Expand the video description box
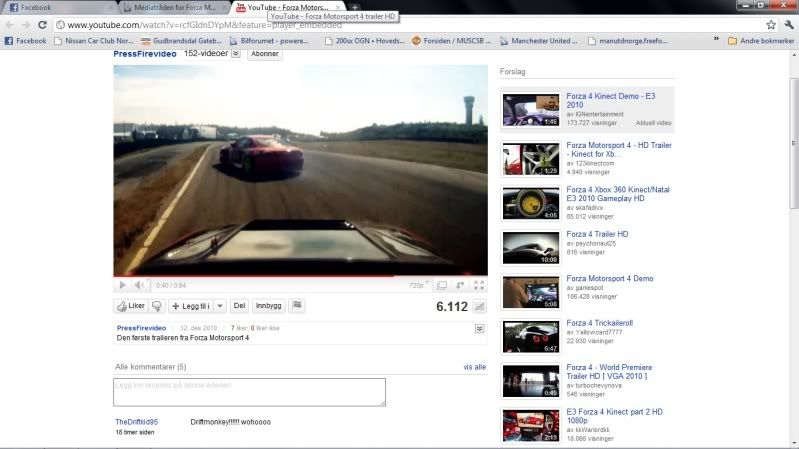This screenshot has height=449, width=799. pos(480,329)
